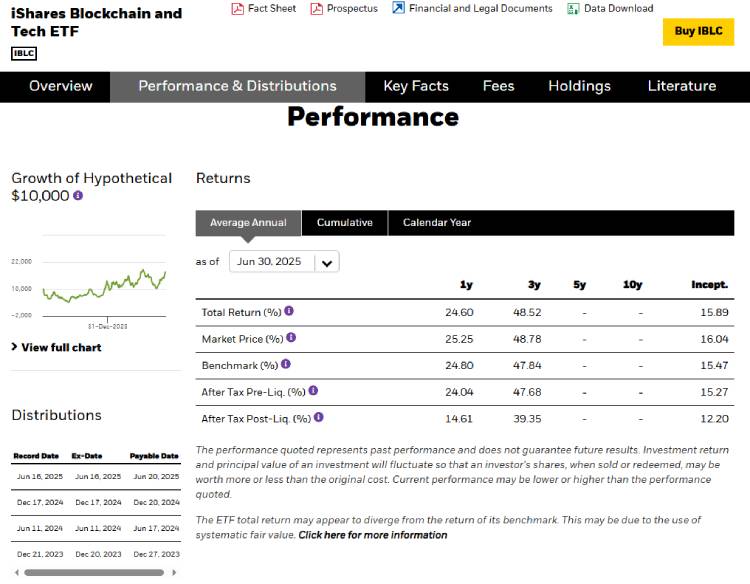Image resolution: width=750 pixels, height=584 pixels.
Task: Open the Fees tab
Action: pos(498,86)
